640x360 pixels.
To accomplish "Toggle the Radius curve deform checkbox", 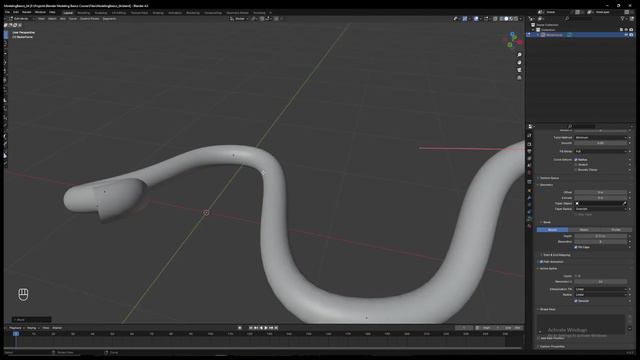I will click(x=576, y=160).
